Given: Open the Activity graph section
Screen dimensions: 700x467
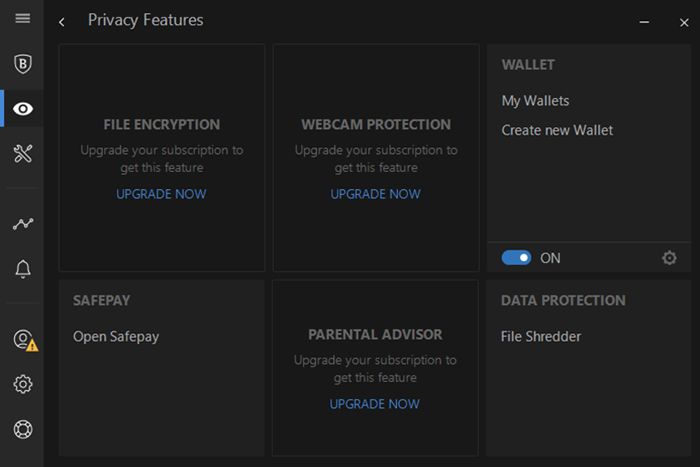Looking at the screenshot, I should point(22,224).
